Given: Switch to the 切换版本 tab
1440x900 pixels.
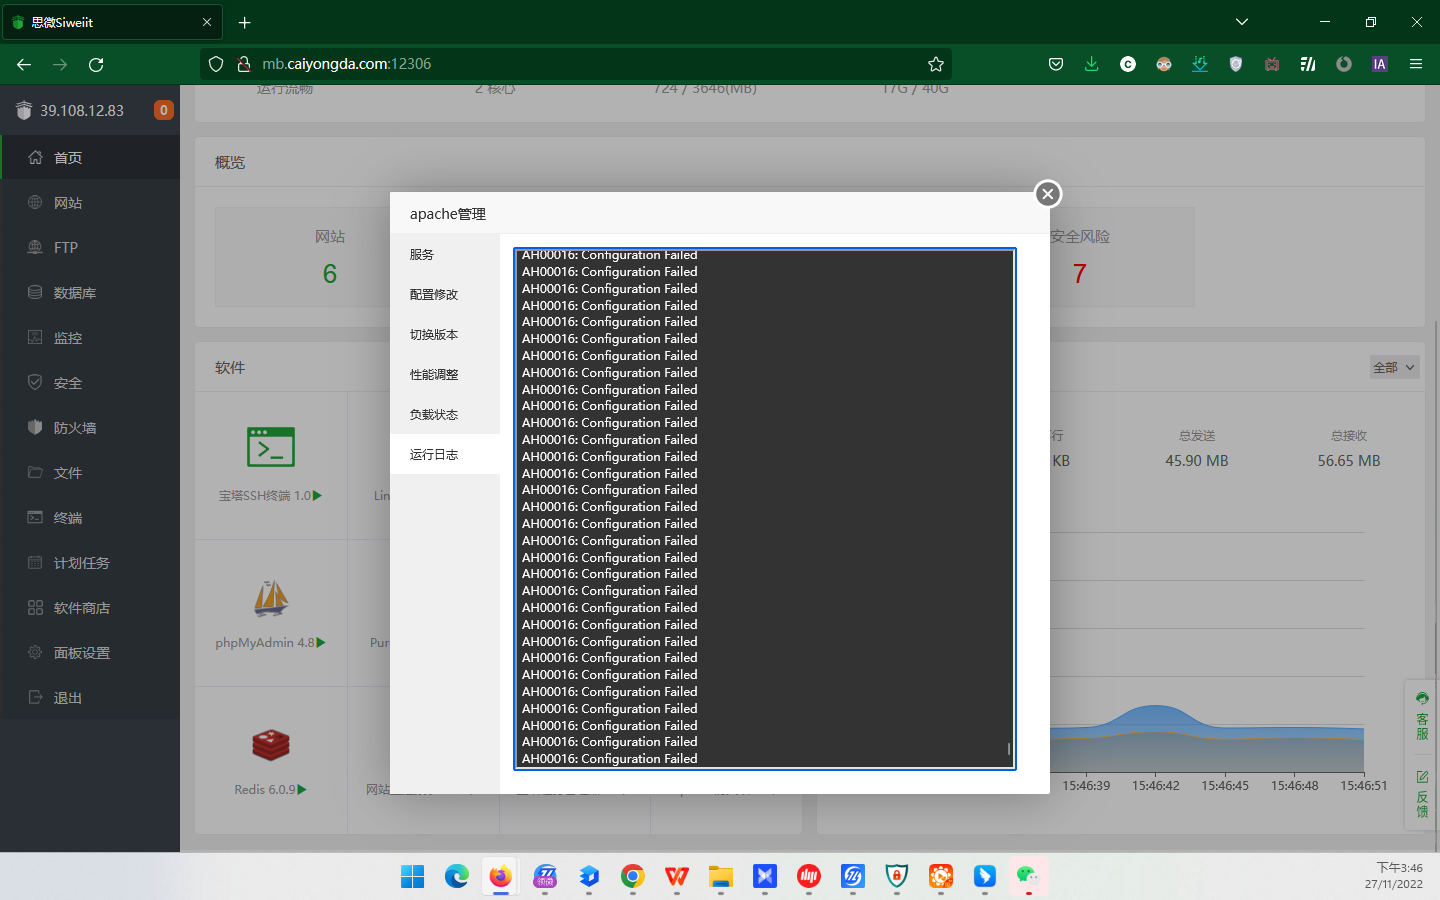Looking at the screenshot, I should click(434, 335).
